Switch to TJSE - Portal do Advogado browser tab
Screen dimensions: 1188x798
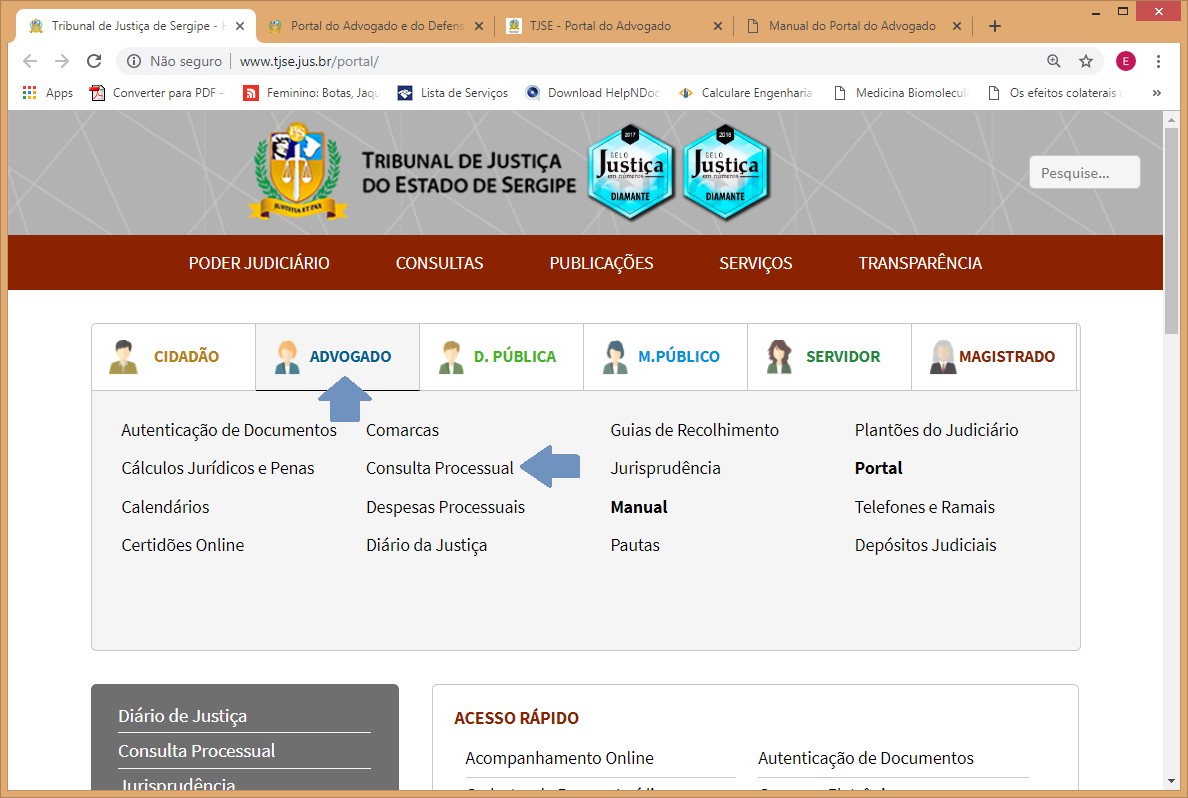(x=611, y=26)
